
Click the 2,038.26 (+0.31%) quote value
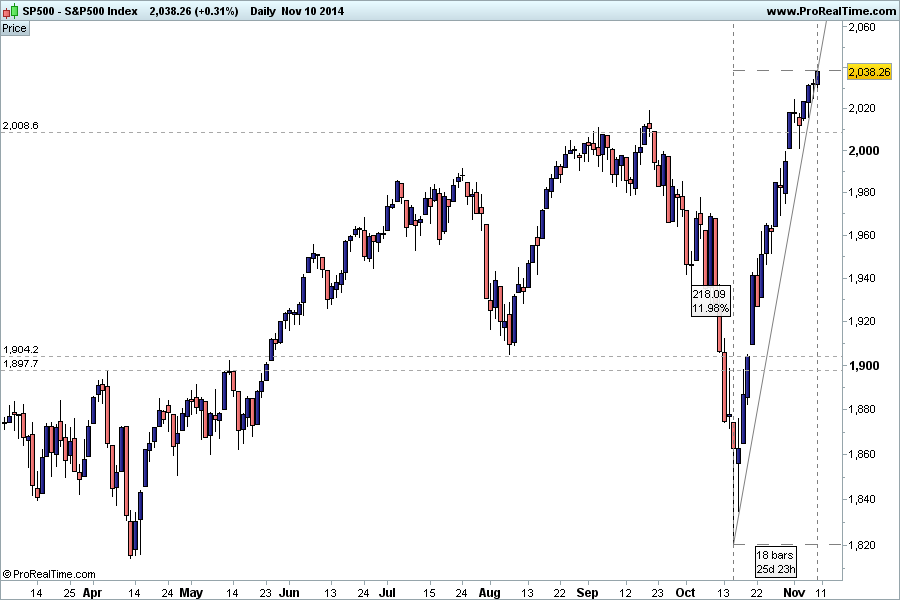click(x=193, y=11)
